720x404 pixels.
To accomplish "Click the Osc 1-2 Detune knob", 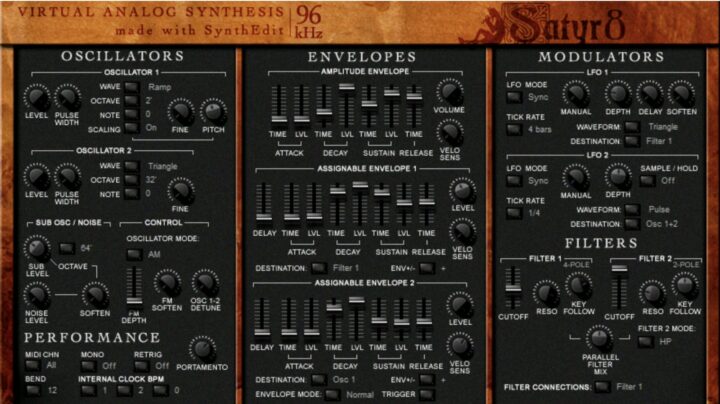I will point(205,283).
